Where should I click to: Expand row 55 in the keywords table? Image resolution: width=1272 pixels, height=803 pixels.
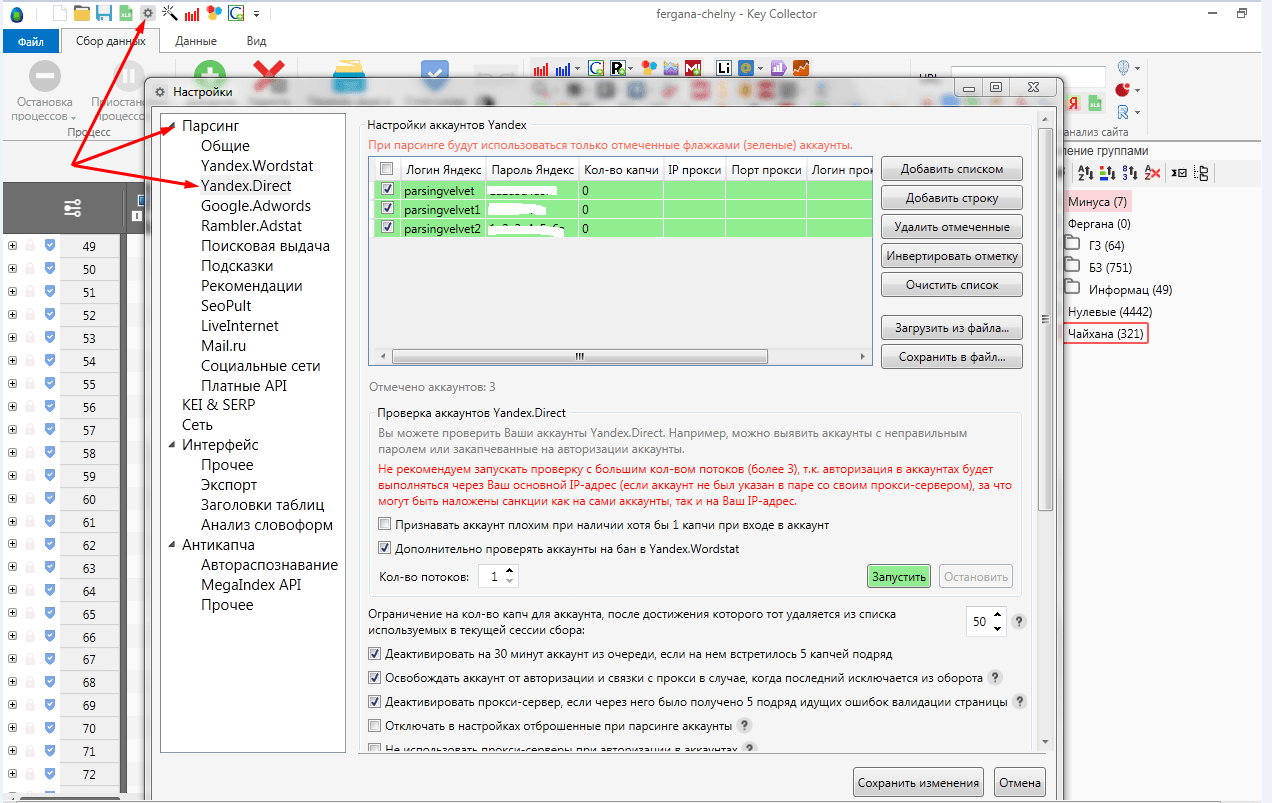(12, 384)
